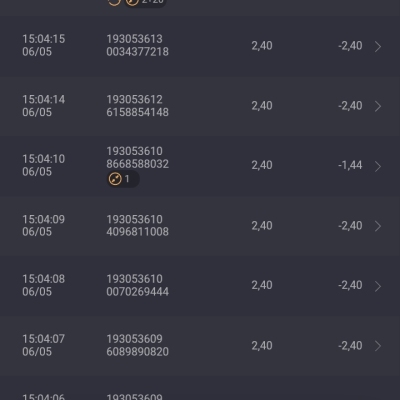Click the 15:04:10 timestamp

pyautogui.click(x=44, y=159)
